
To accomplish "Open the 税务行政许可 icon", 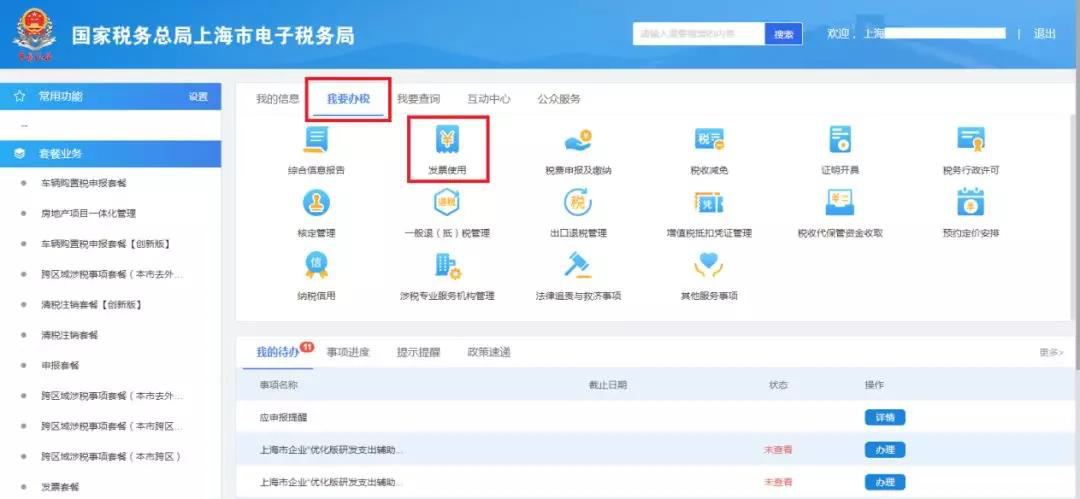I will 970,141.
